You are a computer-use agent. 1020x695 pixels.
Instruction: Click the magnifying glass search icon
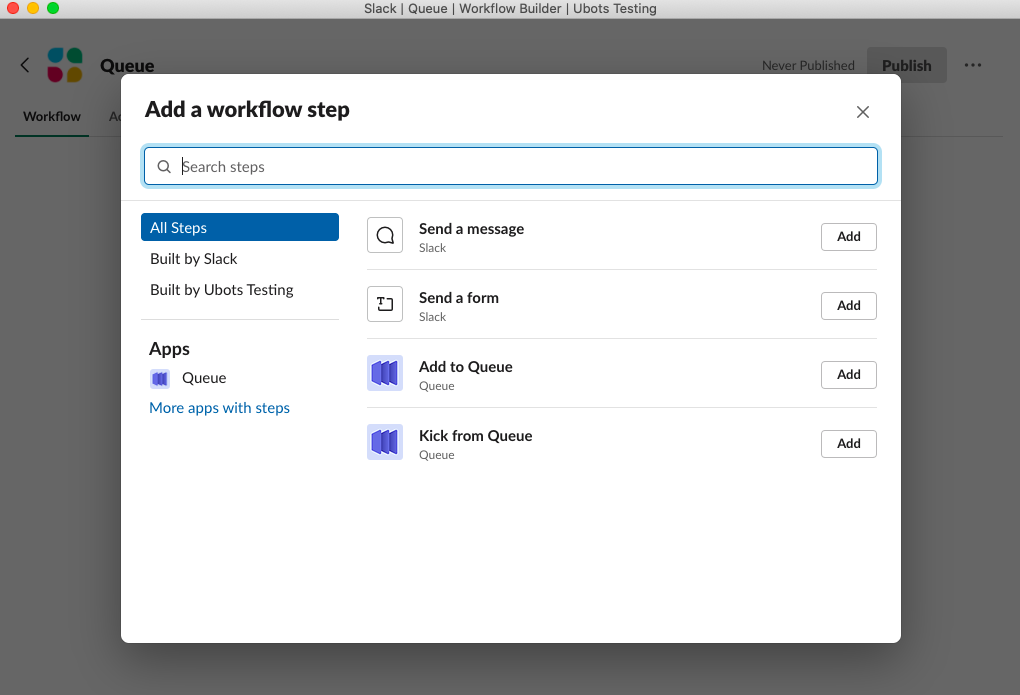pyautogui.click(x=164, y=167)
